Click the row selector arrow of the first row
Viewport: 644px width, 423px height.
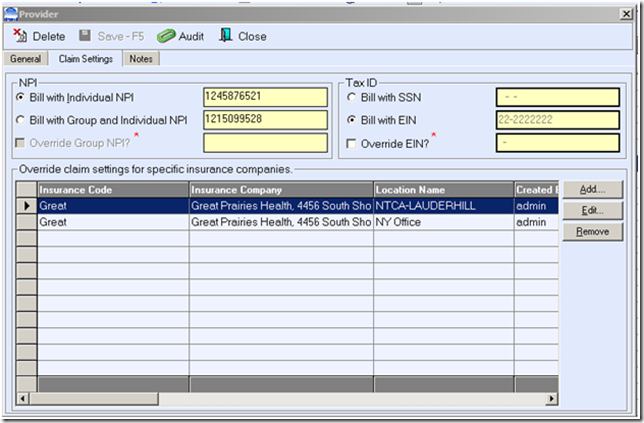click(27, 206)
